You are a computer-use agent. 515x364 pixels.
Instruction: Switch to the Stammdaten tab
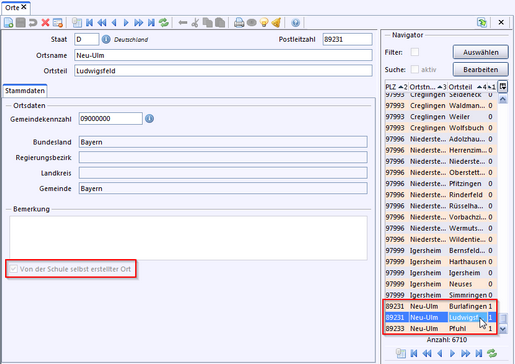click(25, 91)
